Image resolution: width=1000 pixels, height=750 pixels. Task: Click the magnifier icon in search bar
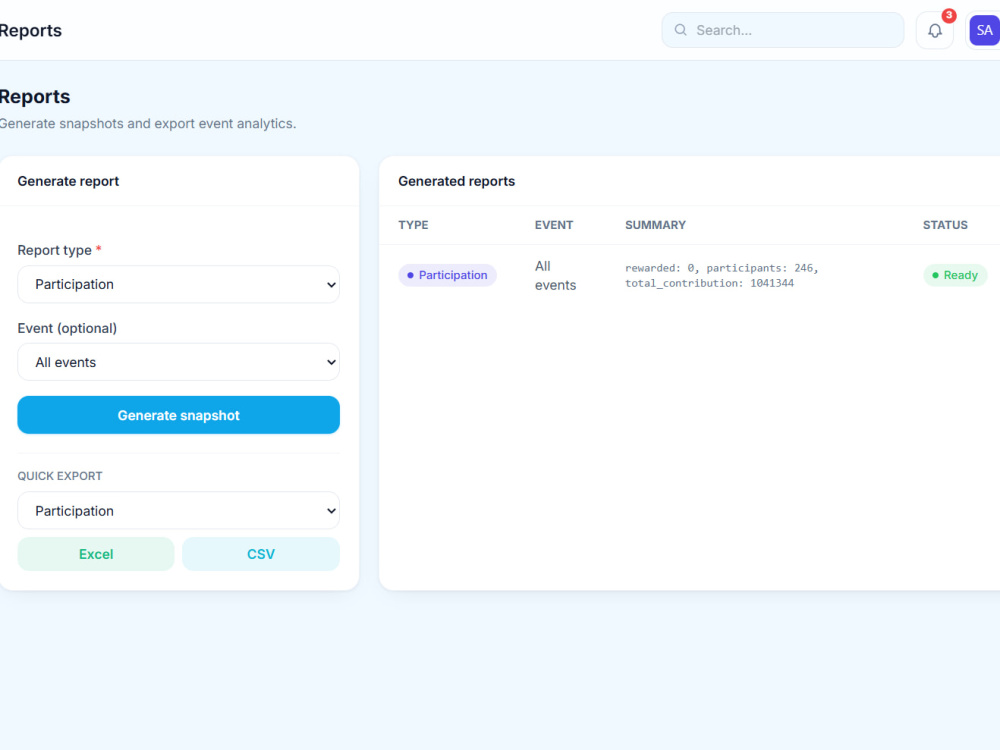[680, 30]
